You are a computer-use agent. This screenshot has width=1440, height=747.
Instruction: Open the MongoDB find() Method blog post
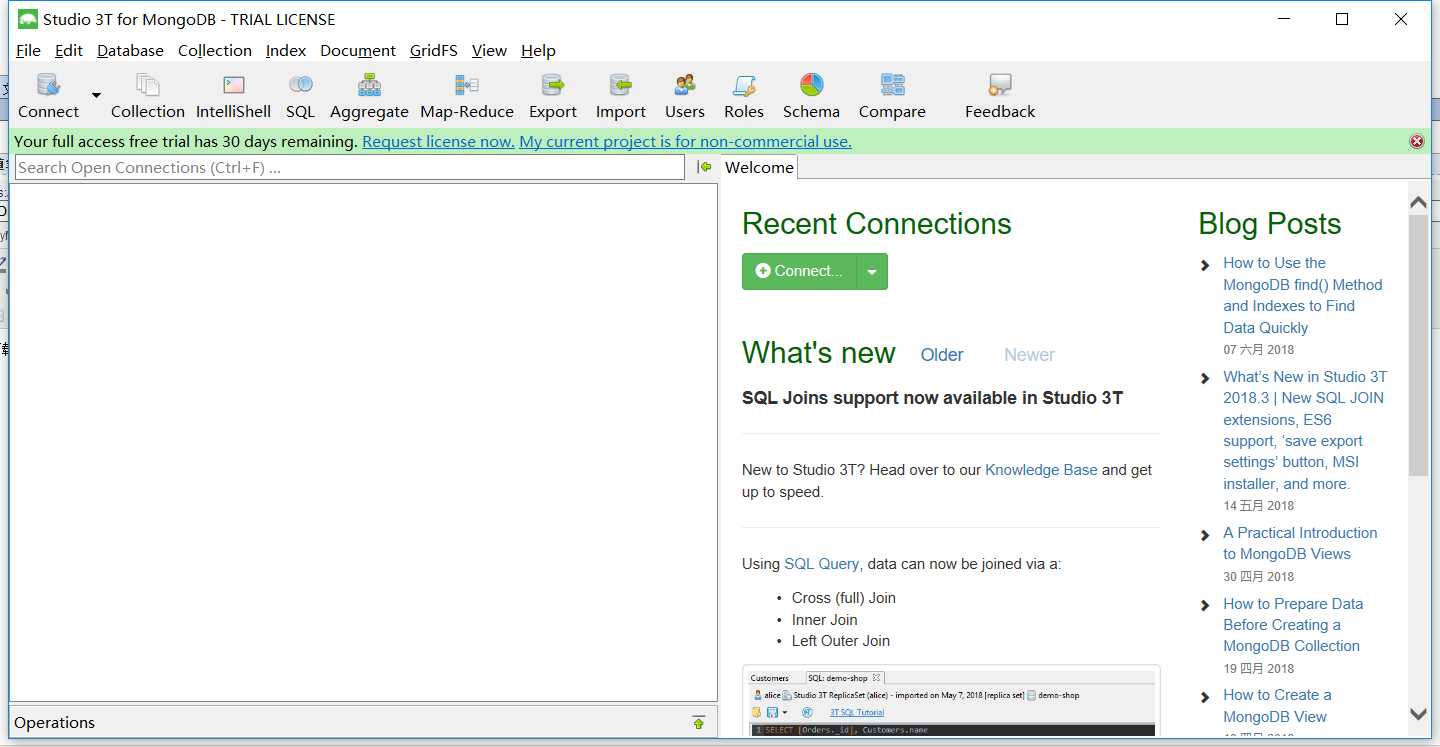coord(1302,295)
